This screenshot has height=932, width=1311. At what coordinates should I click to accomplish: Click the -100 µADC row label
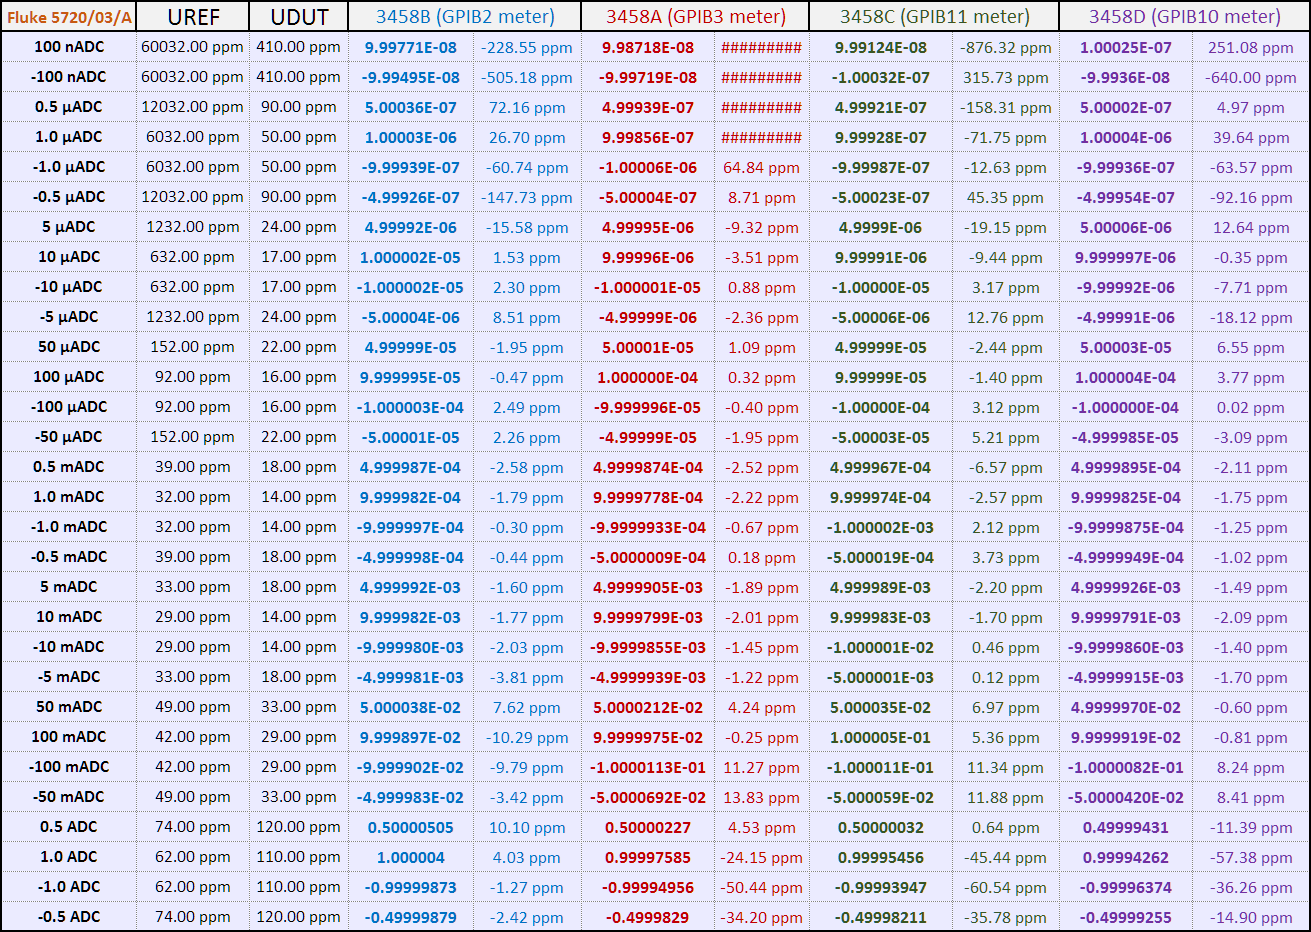click(x=69, y=407)
